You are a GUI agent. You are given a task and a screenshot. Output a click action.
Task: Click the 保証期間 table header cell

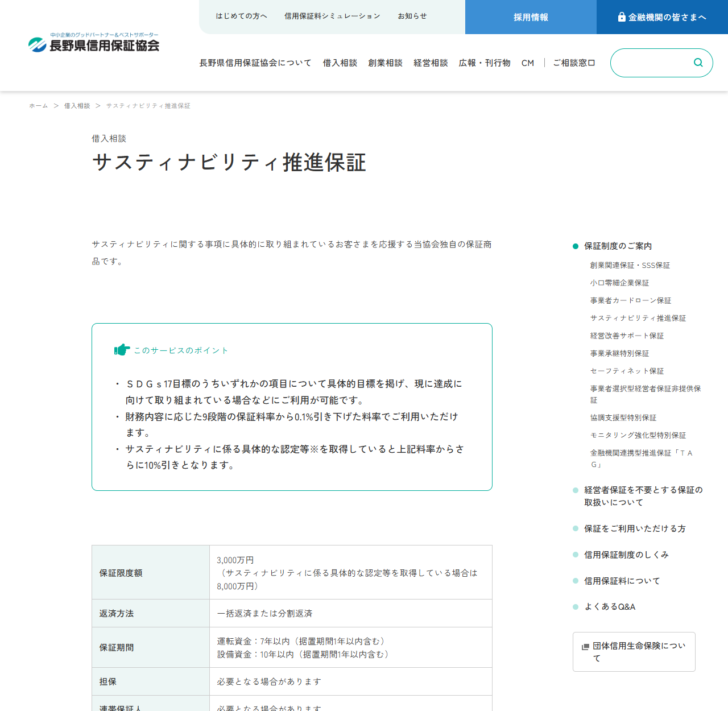[150, 647]
